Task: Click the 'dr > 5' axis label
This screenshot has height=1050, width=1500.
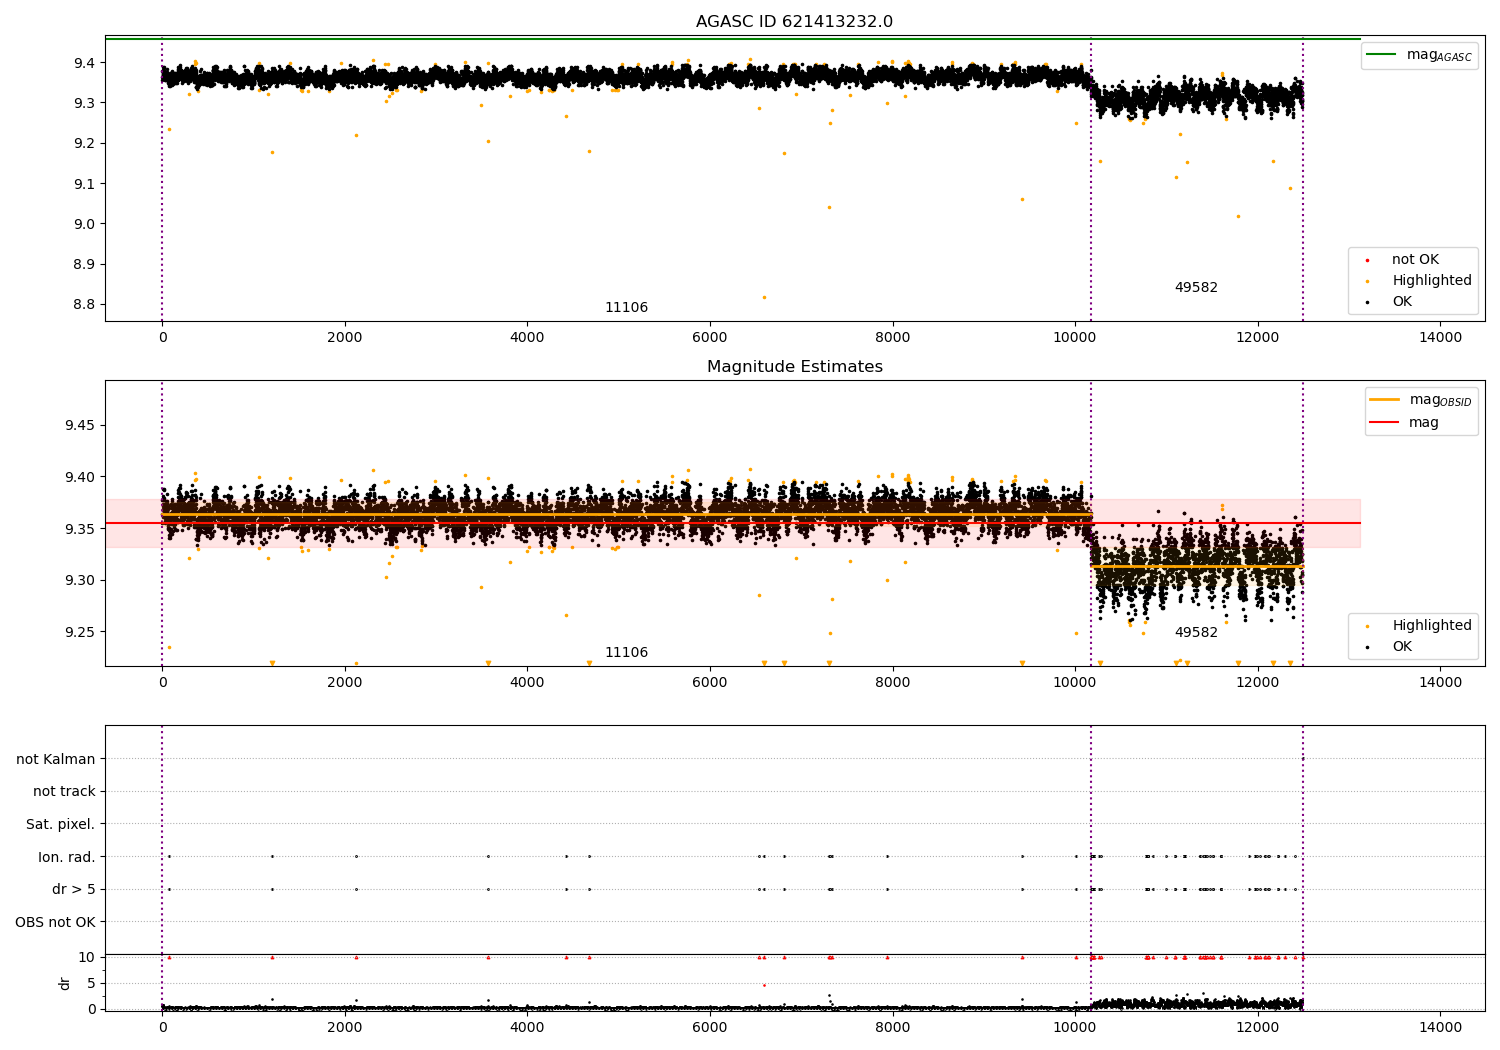Action: click(x=74, y=889)
